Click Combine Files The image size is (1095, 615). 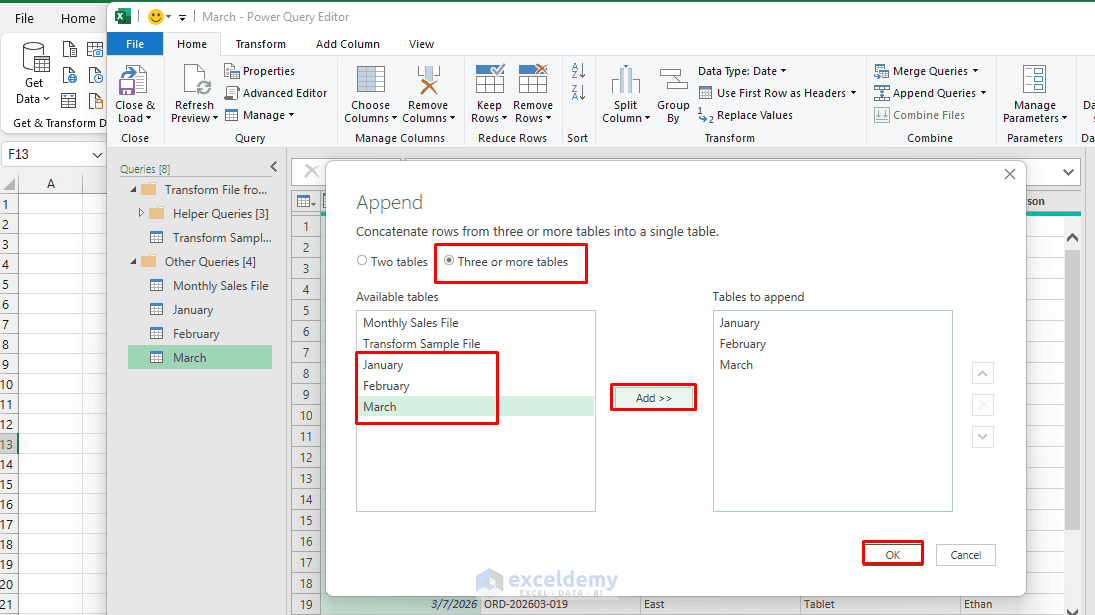click(920, 115)
